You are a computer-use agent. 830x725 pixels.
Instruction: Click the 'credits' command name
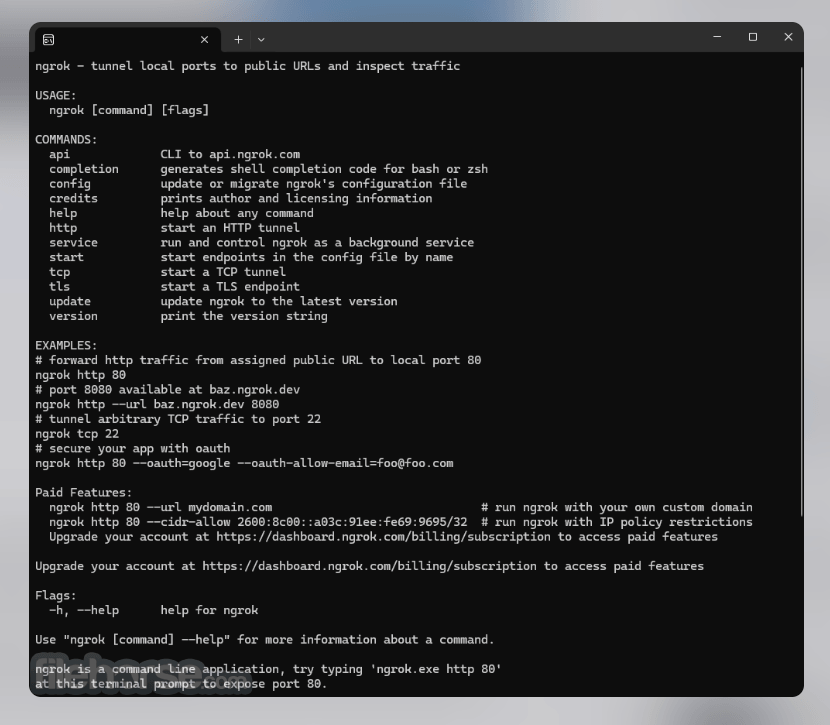click(73, 198)
